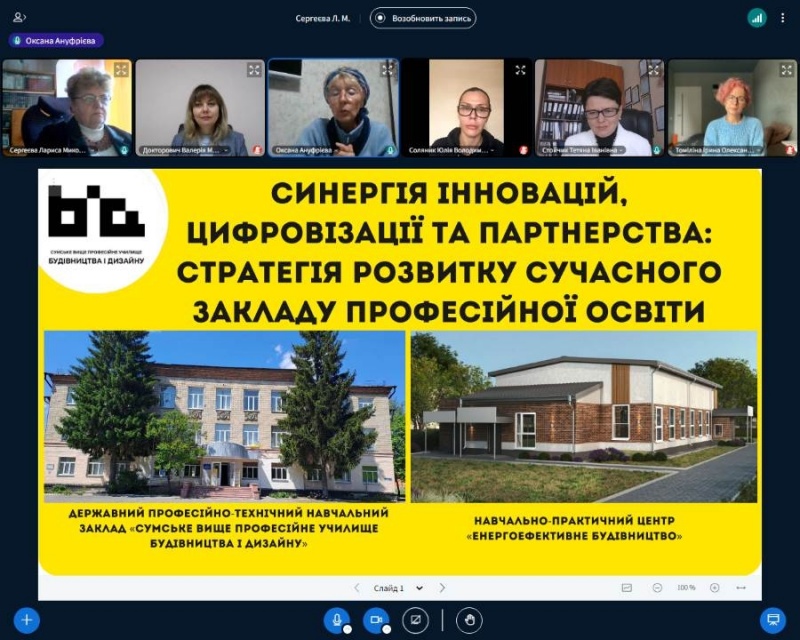800x640 pixels.
Task: Advance to the next slide
Action: pos(442,588)
